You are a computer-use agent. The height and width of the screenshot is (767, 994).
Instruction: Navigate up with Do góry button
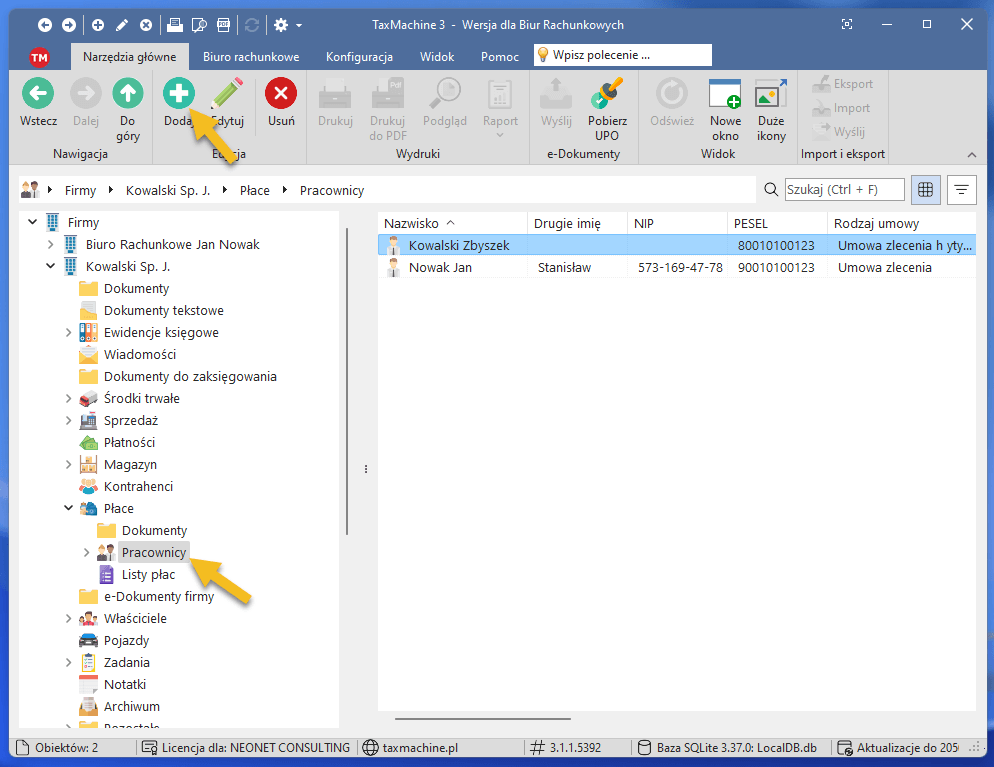click(x=127, y=95)
